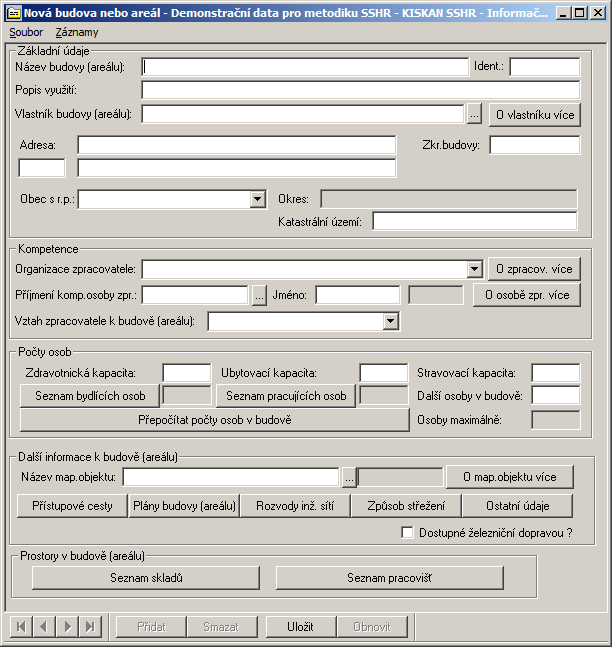Viewport: 612px width, 647px height.
Task: Open 'Organizace zpracovatele' dropdown list
Action: [x=475, y=269]
